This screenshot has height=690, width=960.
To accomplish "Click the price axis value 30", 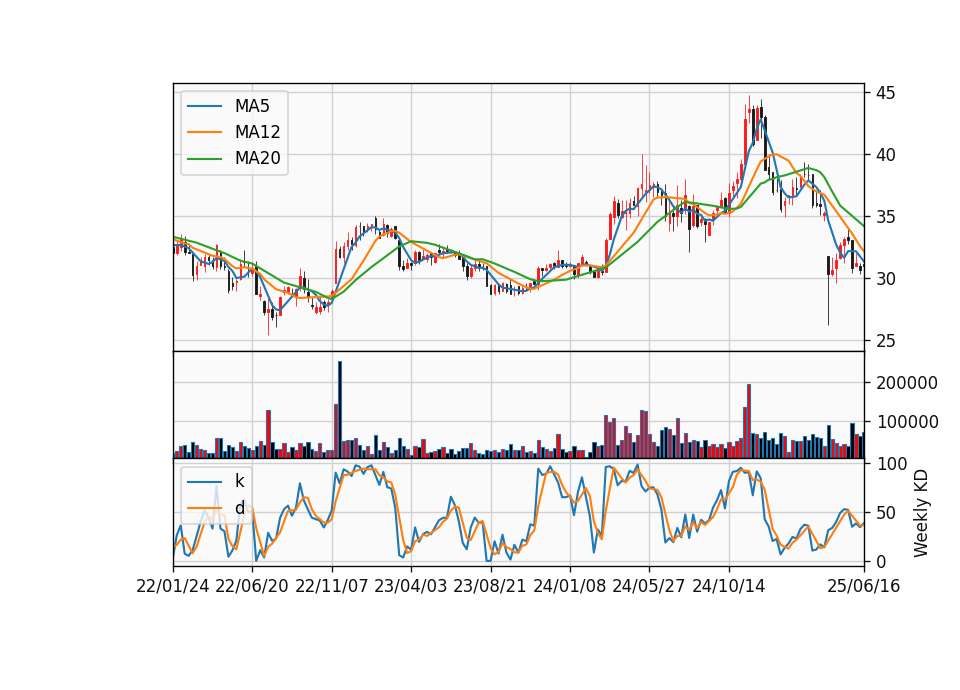I will coord(885,279).
